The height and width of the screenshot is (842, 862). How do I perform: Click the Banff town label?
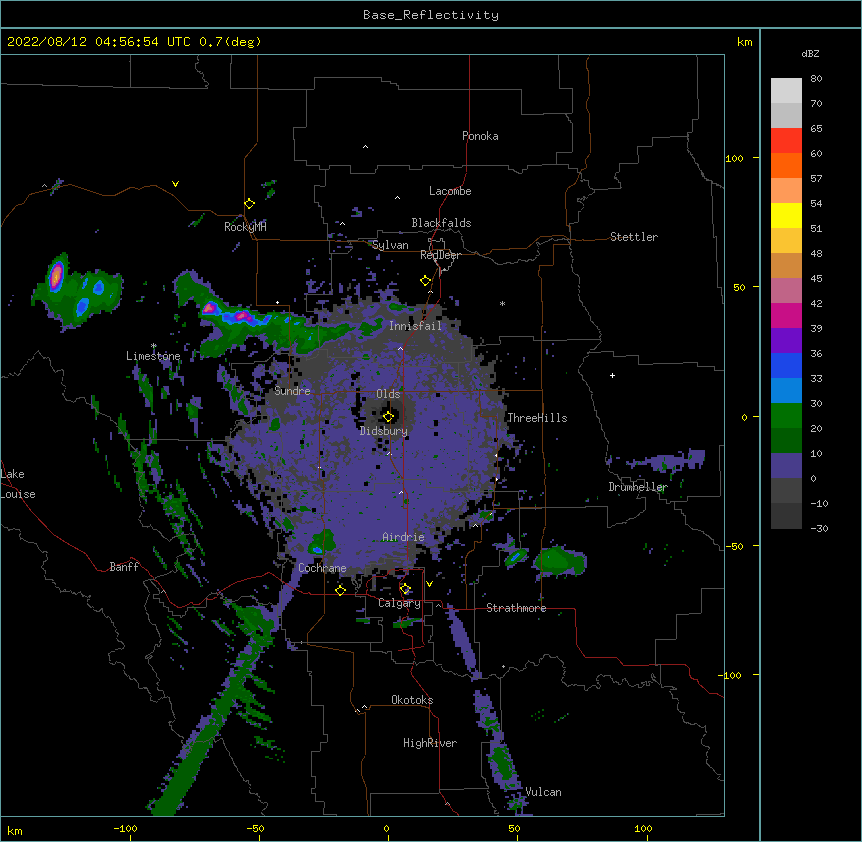124,567
